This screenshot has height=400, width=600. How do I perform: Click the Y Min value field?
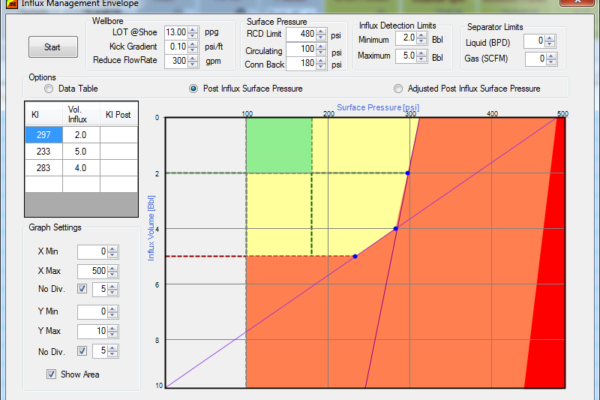(93, 312)
